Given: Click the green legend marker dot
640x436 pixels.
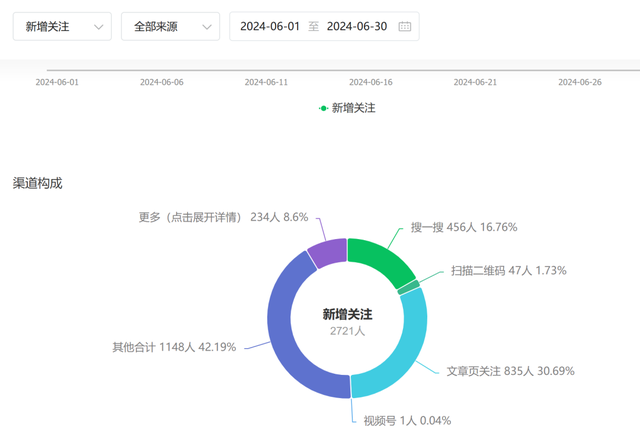Looking at the screenshot, I should tap(323, 108).
